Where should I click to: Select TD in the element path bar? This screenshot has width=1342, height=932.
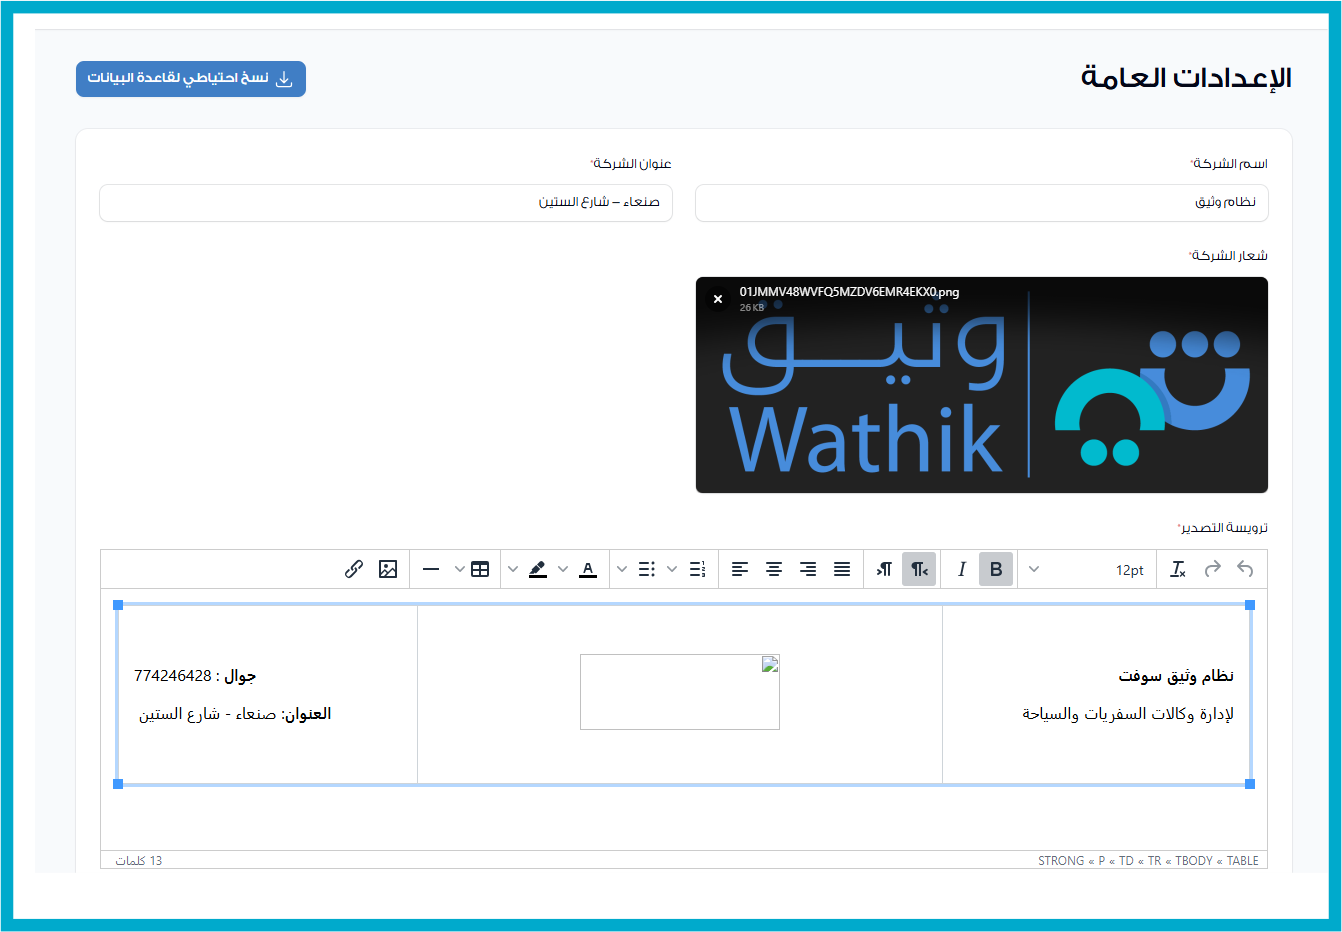pyautogui.click(x=1126, y=861)
